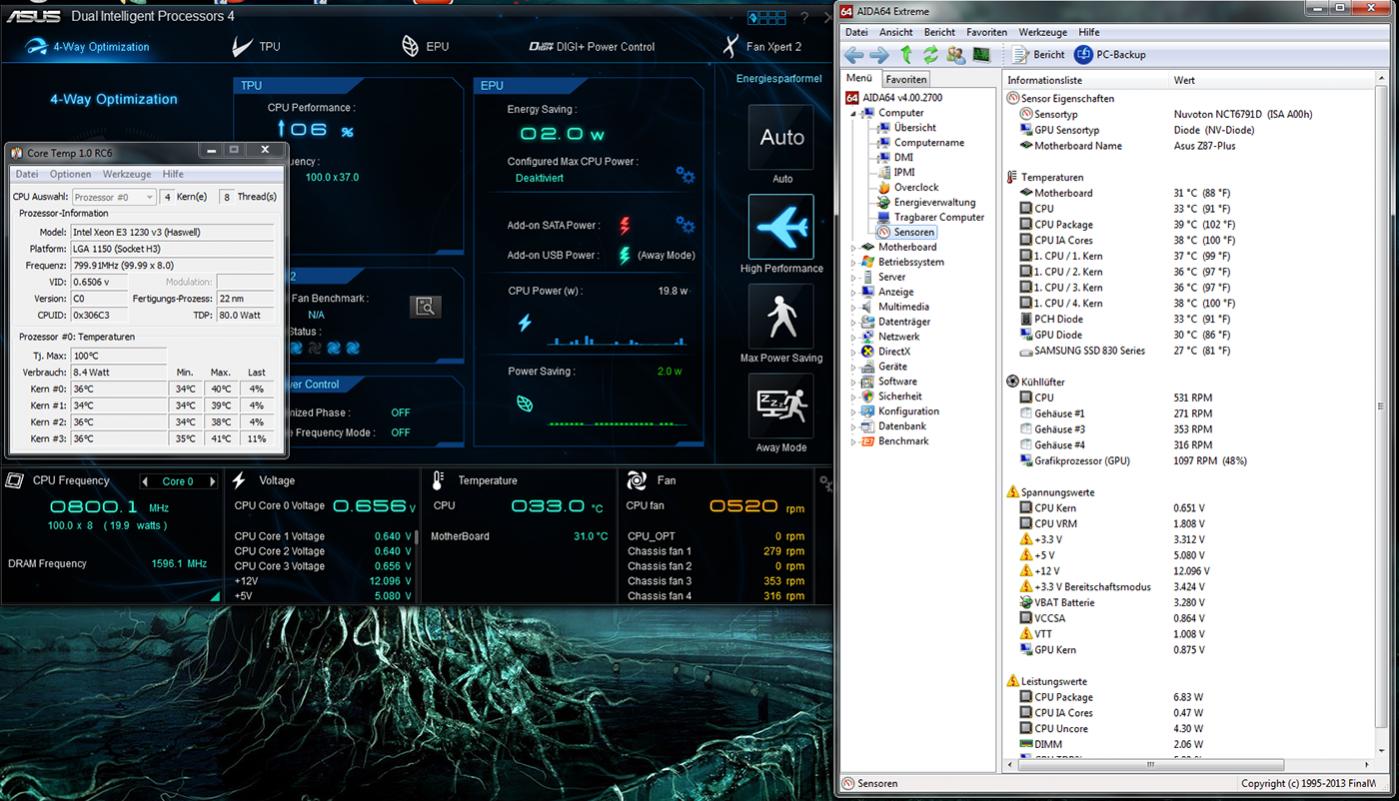Expand the Multimedia tree node
The width and height of the screenshot is (1399, 801).
(853, 307)
